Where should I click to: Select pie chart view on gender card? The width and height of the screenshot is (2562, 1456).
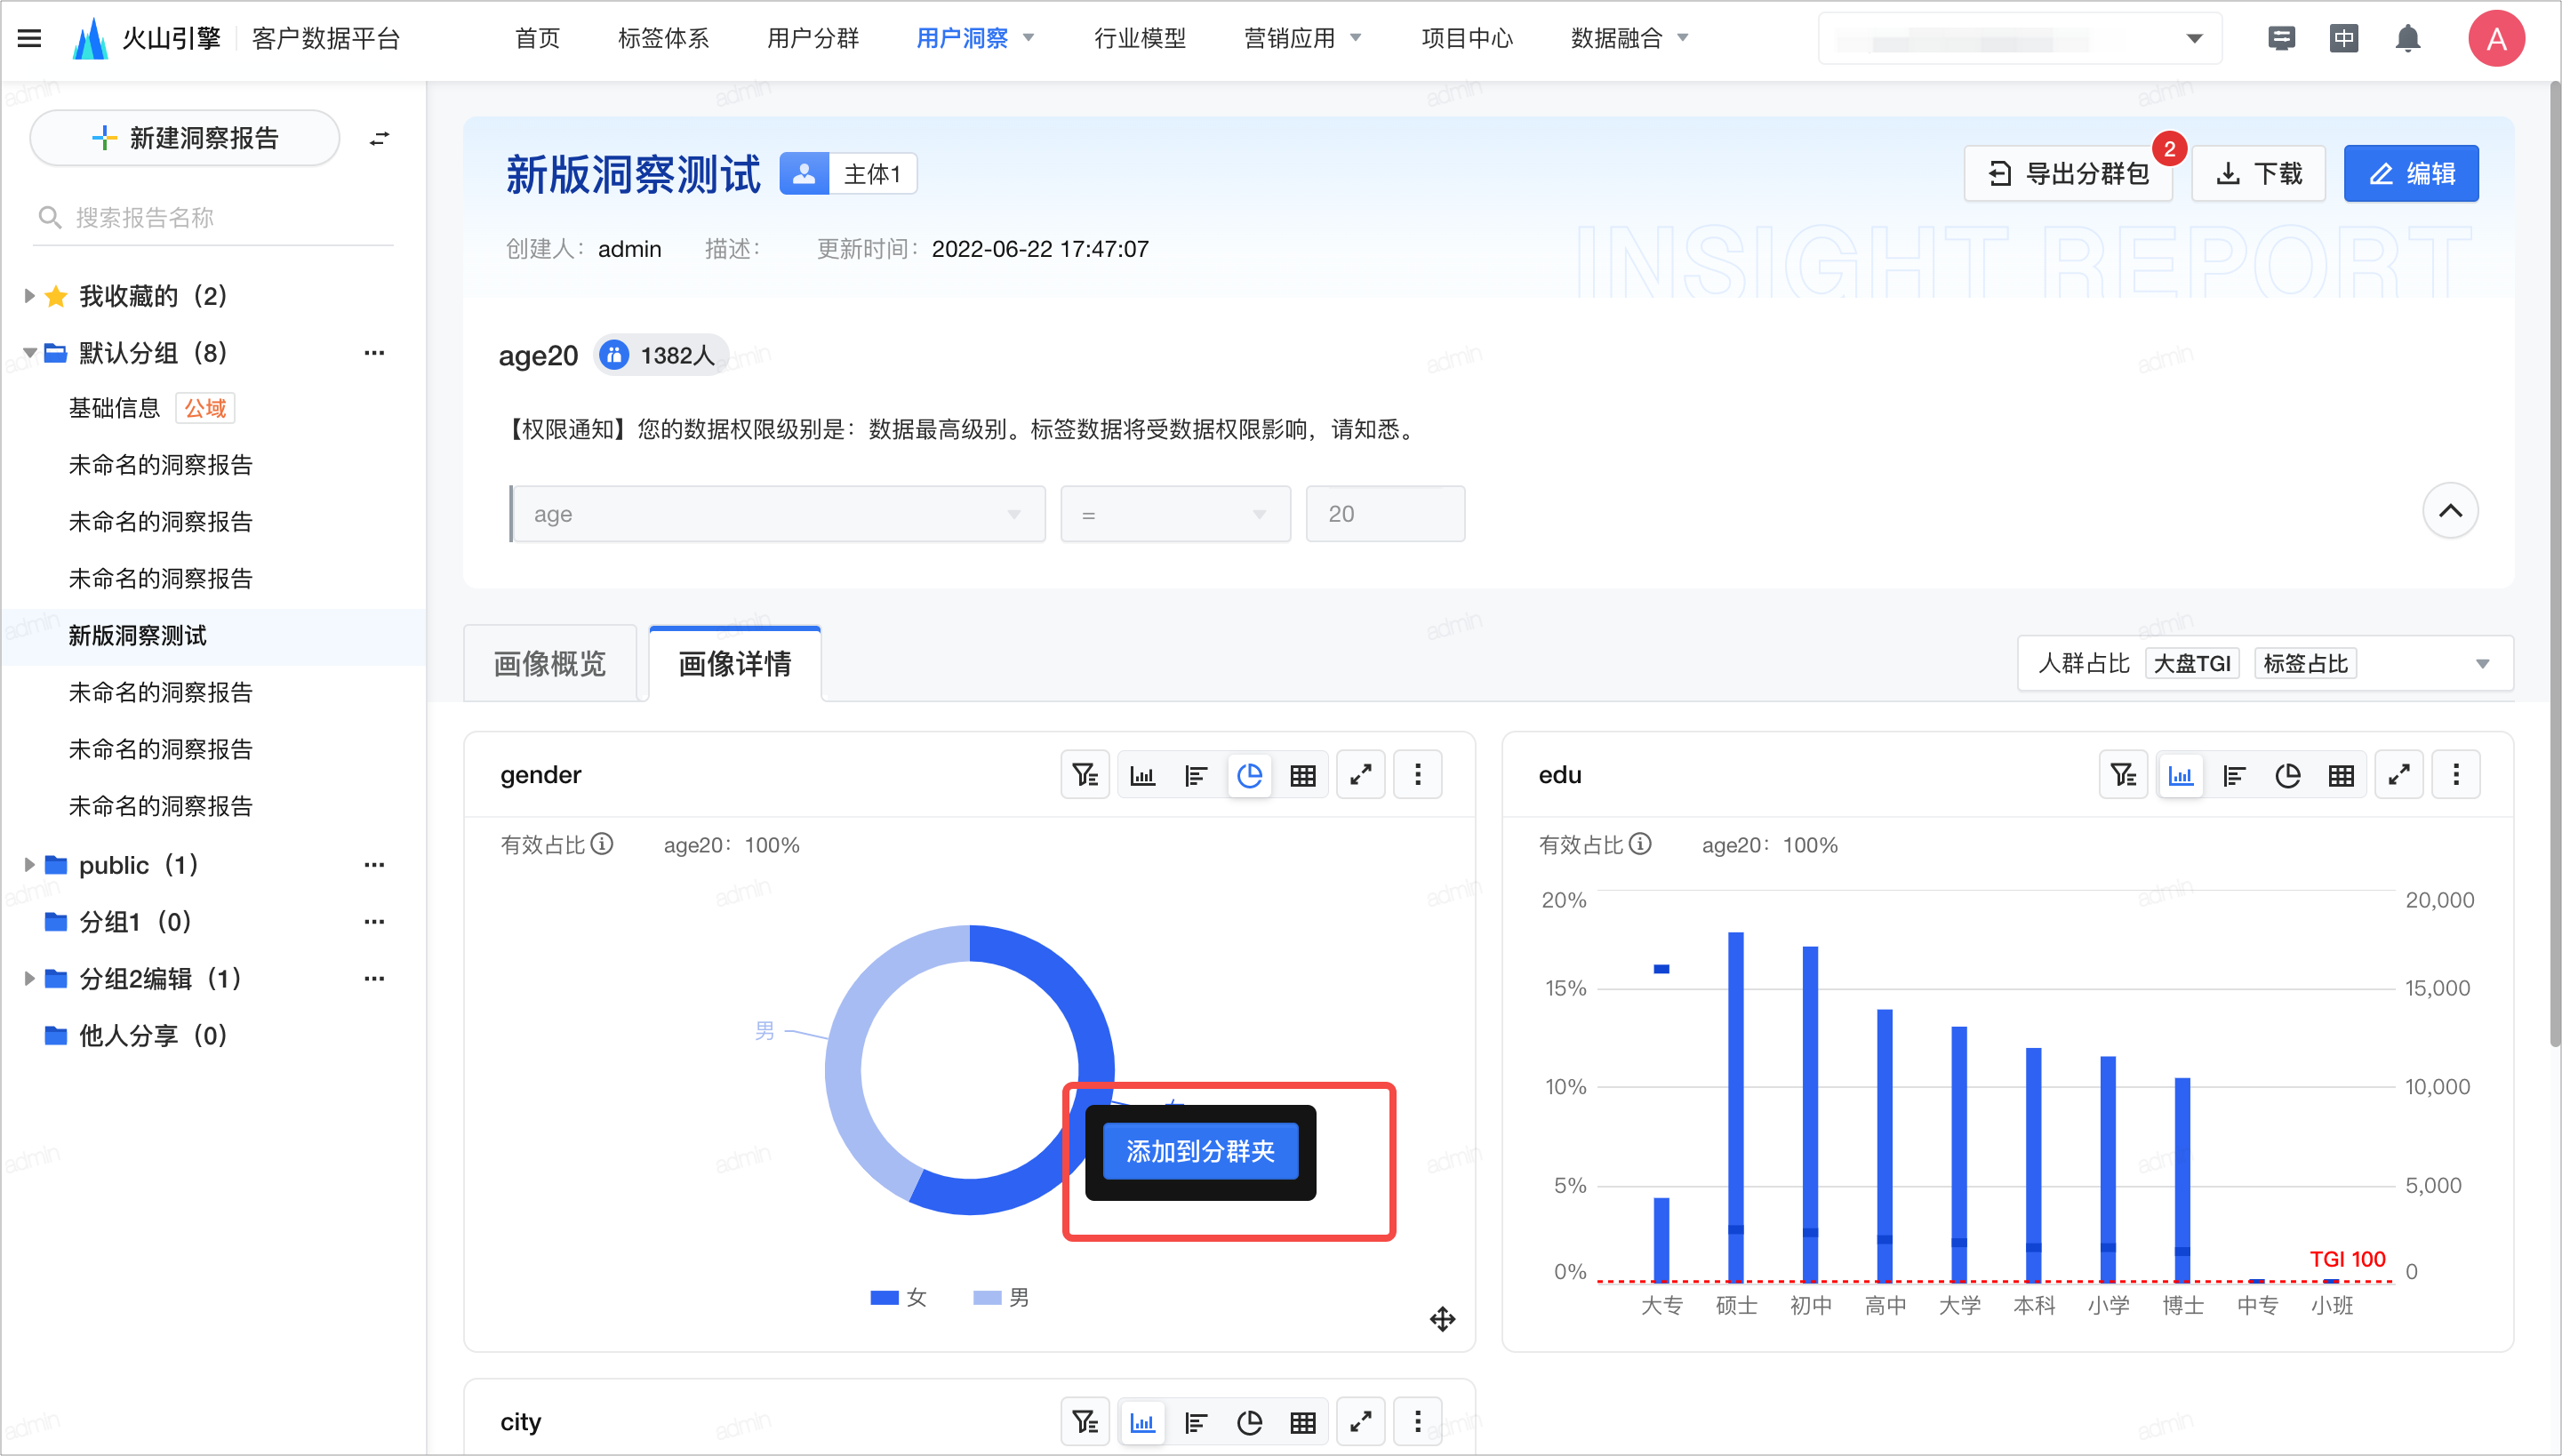(1249, 774)
